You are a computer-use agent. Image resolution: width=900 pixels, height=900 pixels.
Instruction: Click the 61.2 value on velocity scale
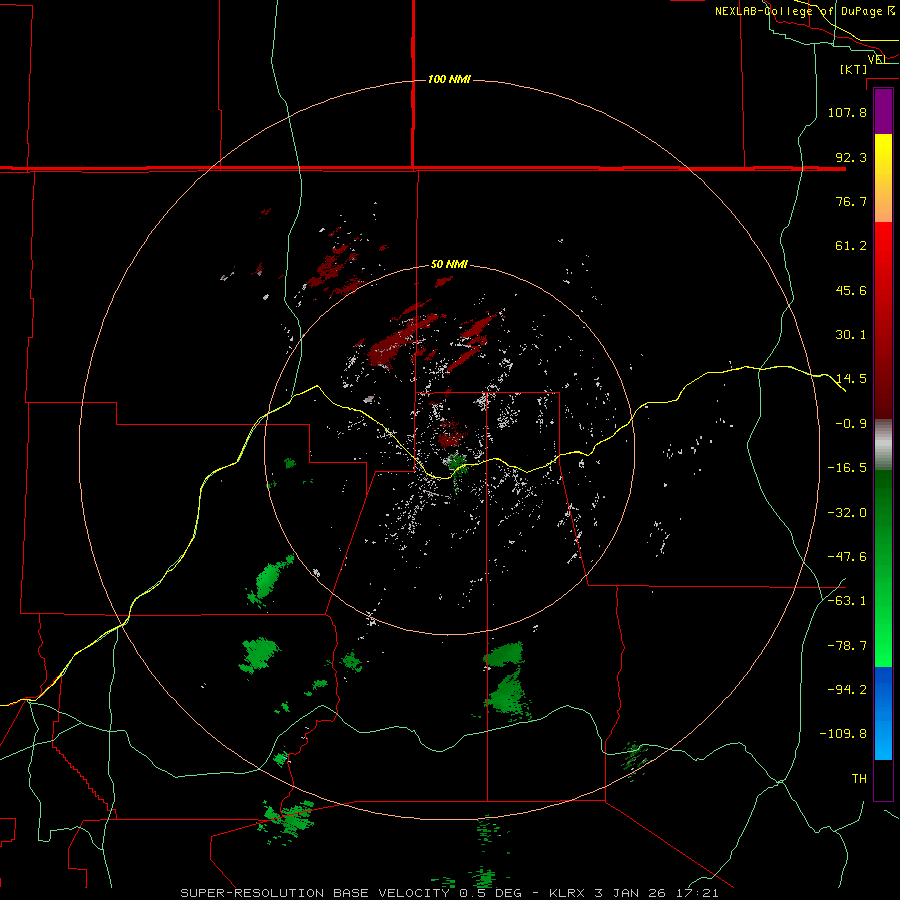[851, 246]
